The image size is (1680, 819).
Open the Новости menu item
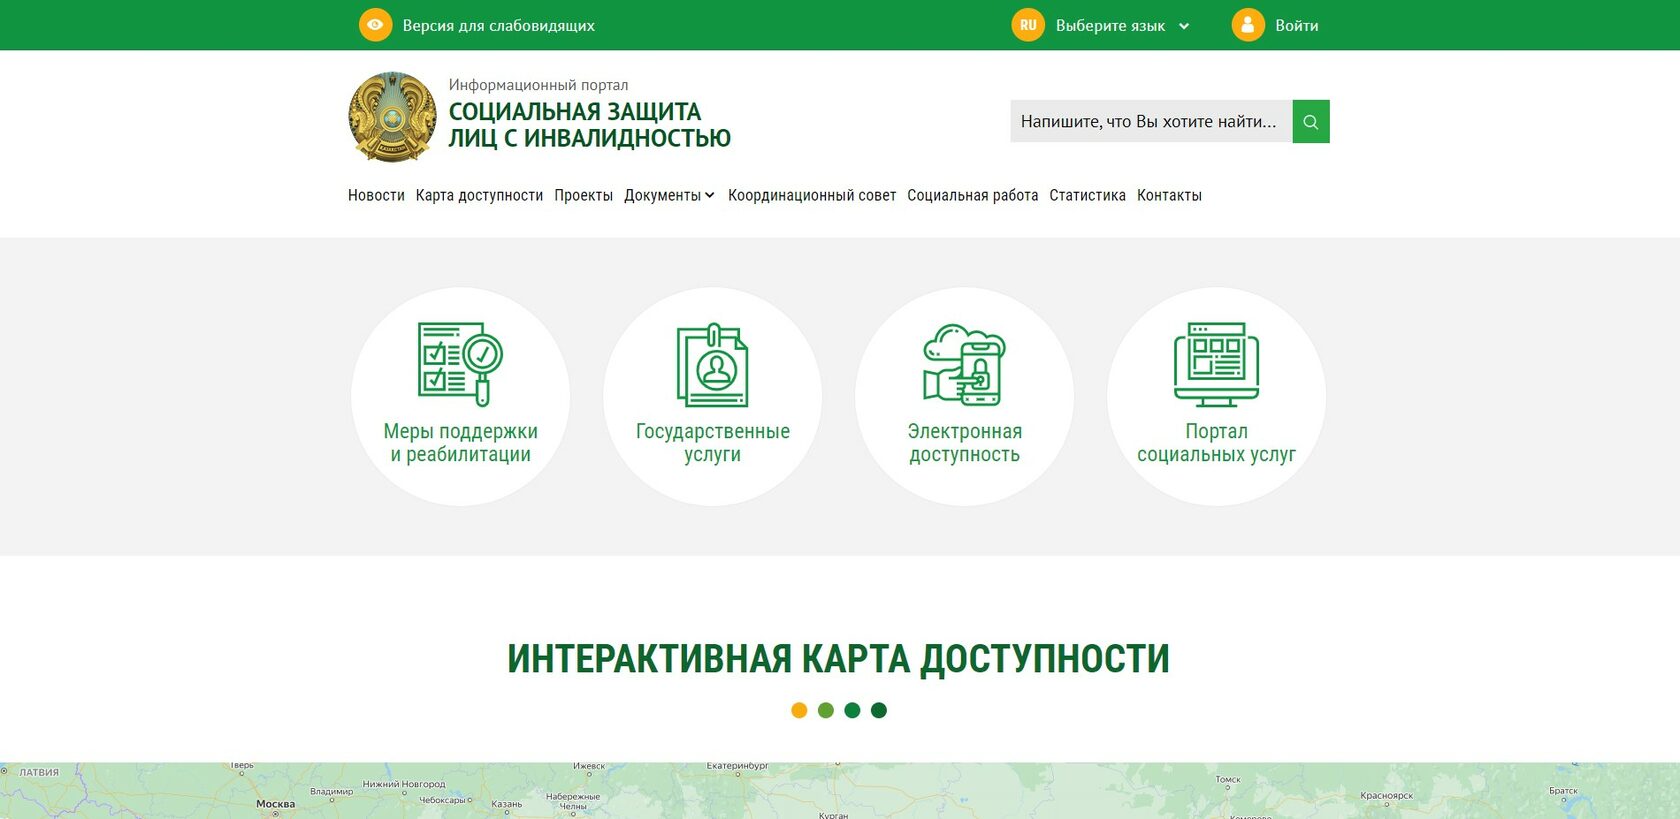tap(376, 196)
